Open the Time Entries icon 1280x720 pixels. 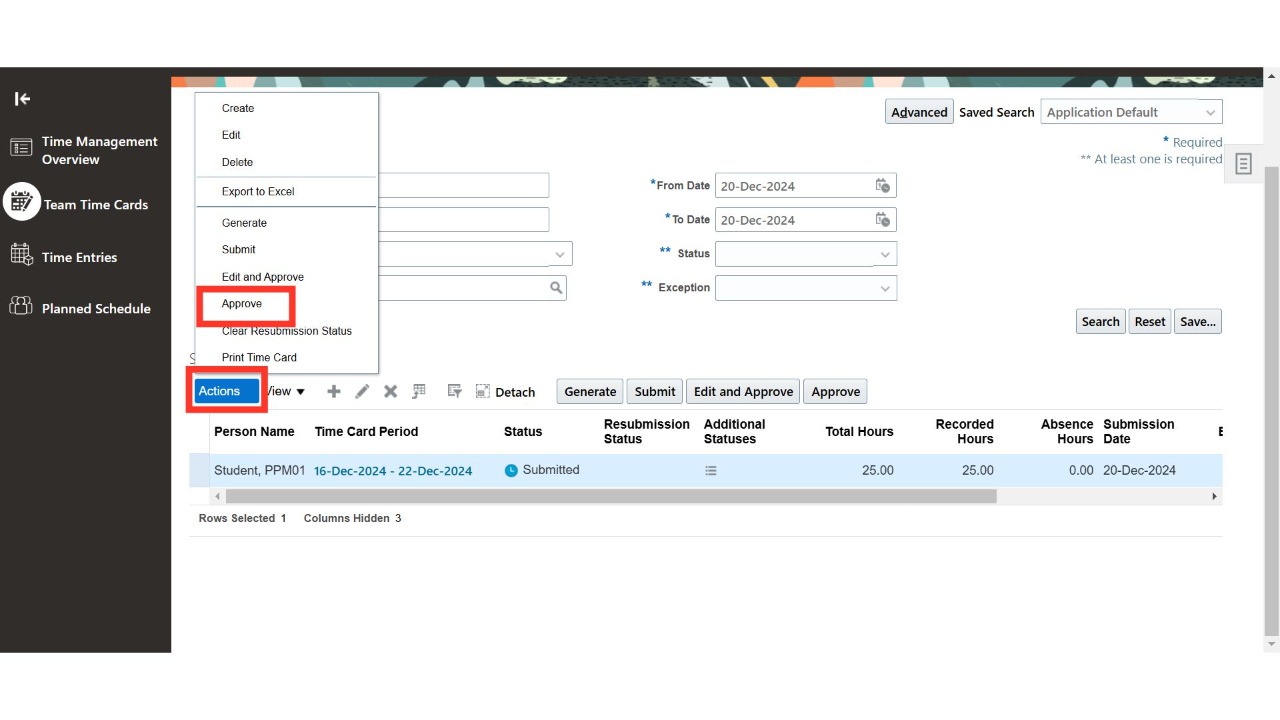[x=21, y=255]
